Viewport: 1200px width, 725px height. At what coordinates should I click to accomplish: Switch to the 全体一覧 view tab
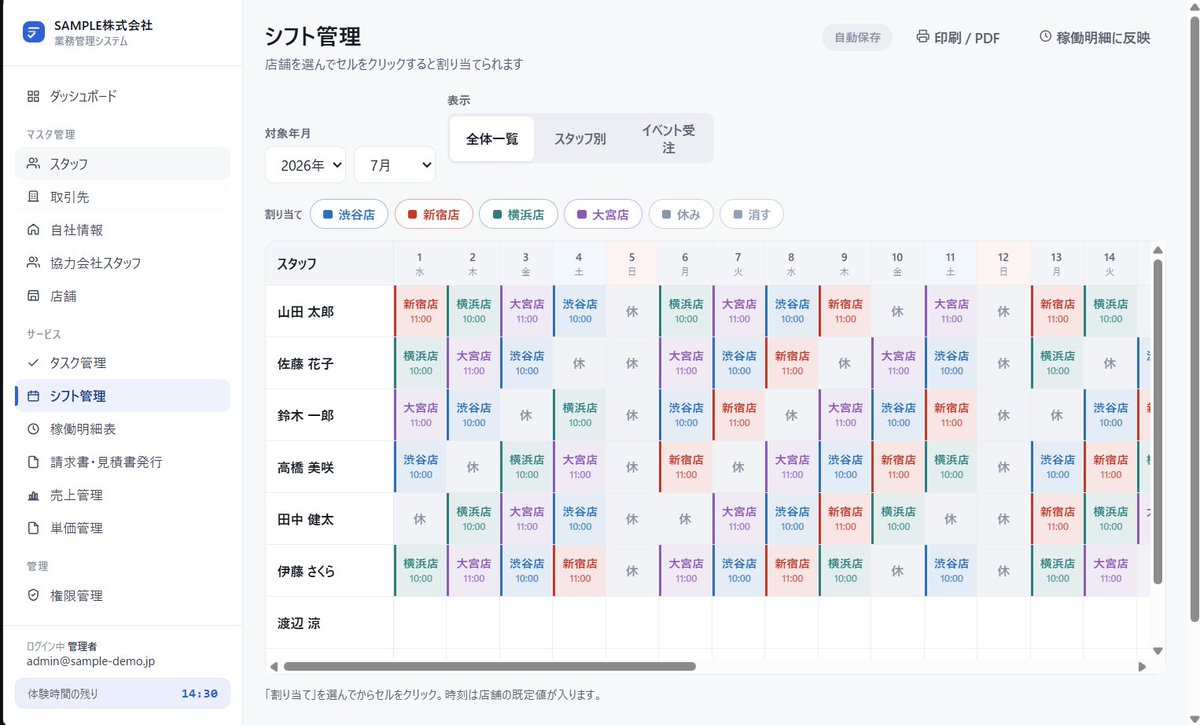(x=491, y=139)
